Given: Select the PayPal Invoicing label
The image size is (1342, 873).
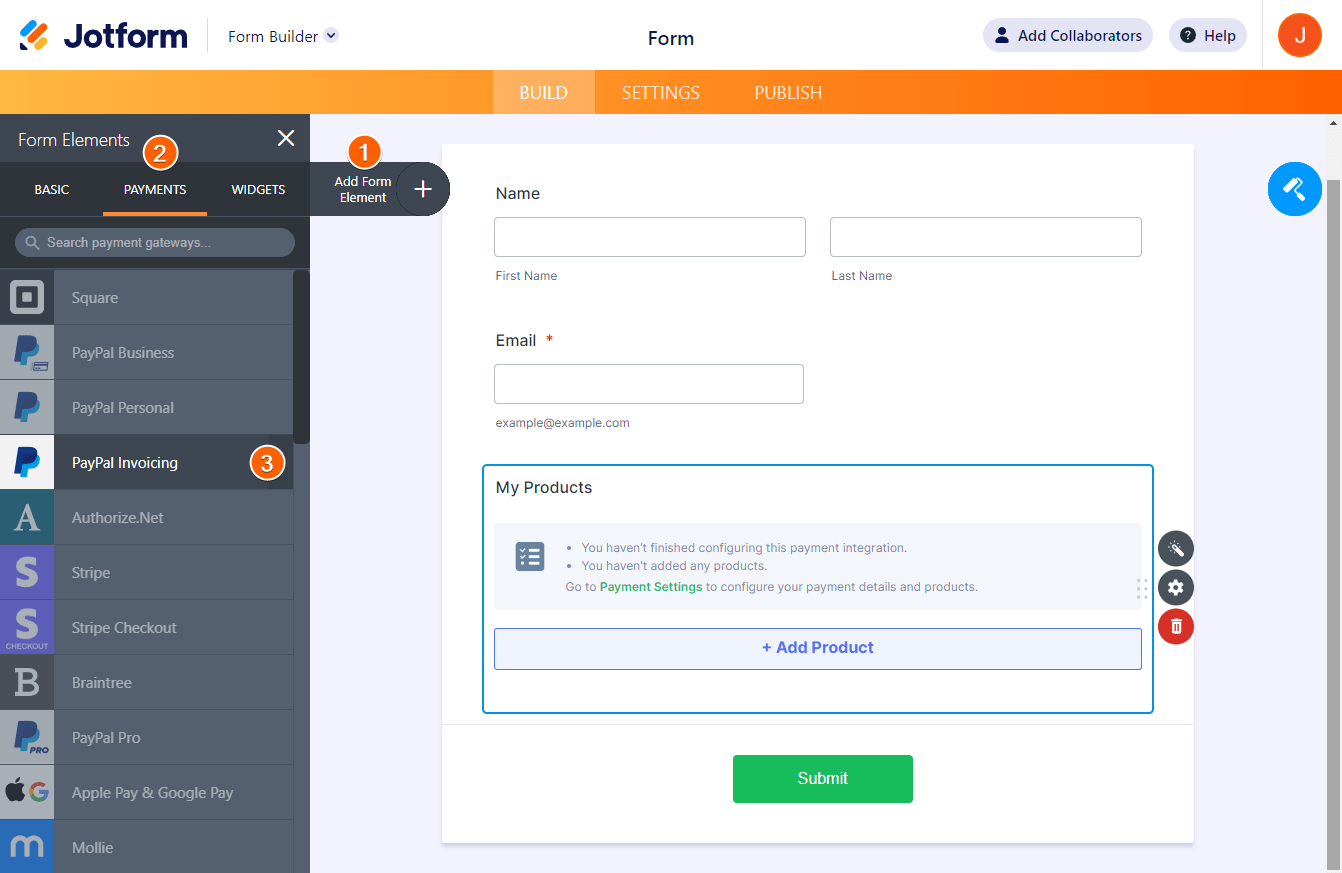Looking at the screenshot, I should (x=125, y=463).
